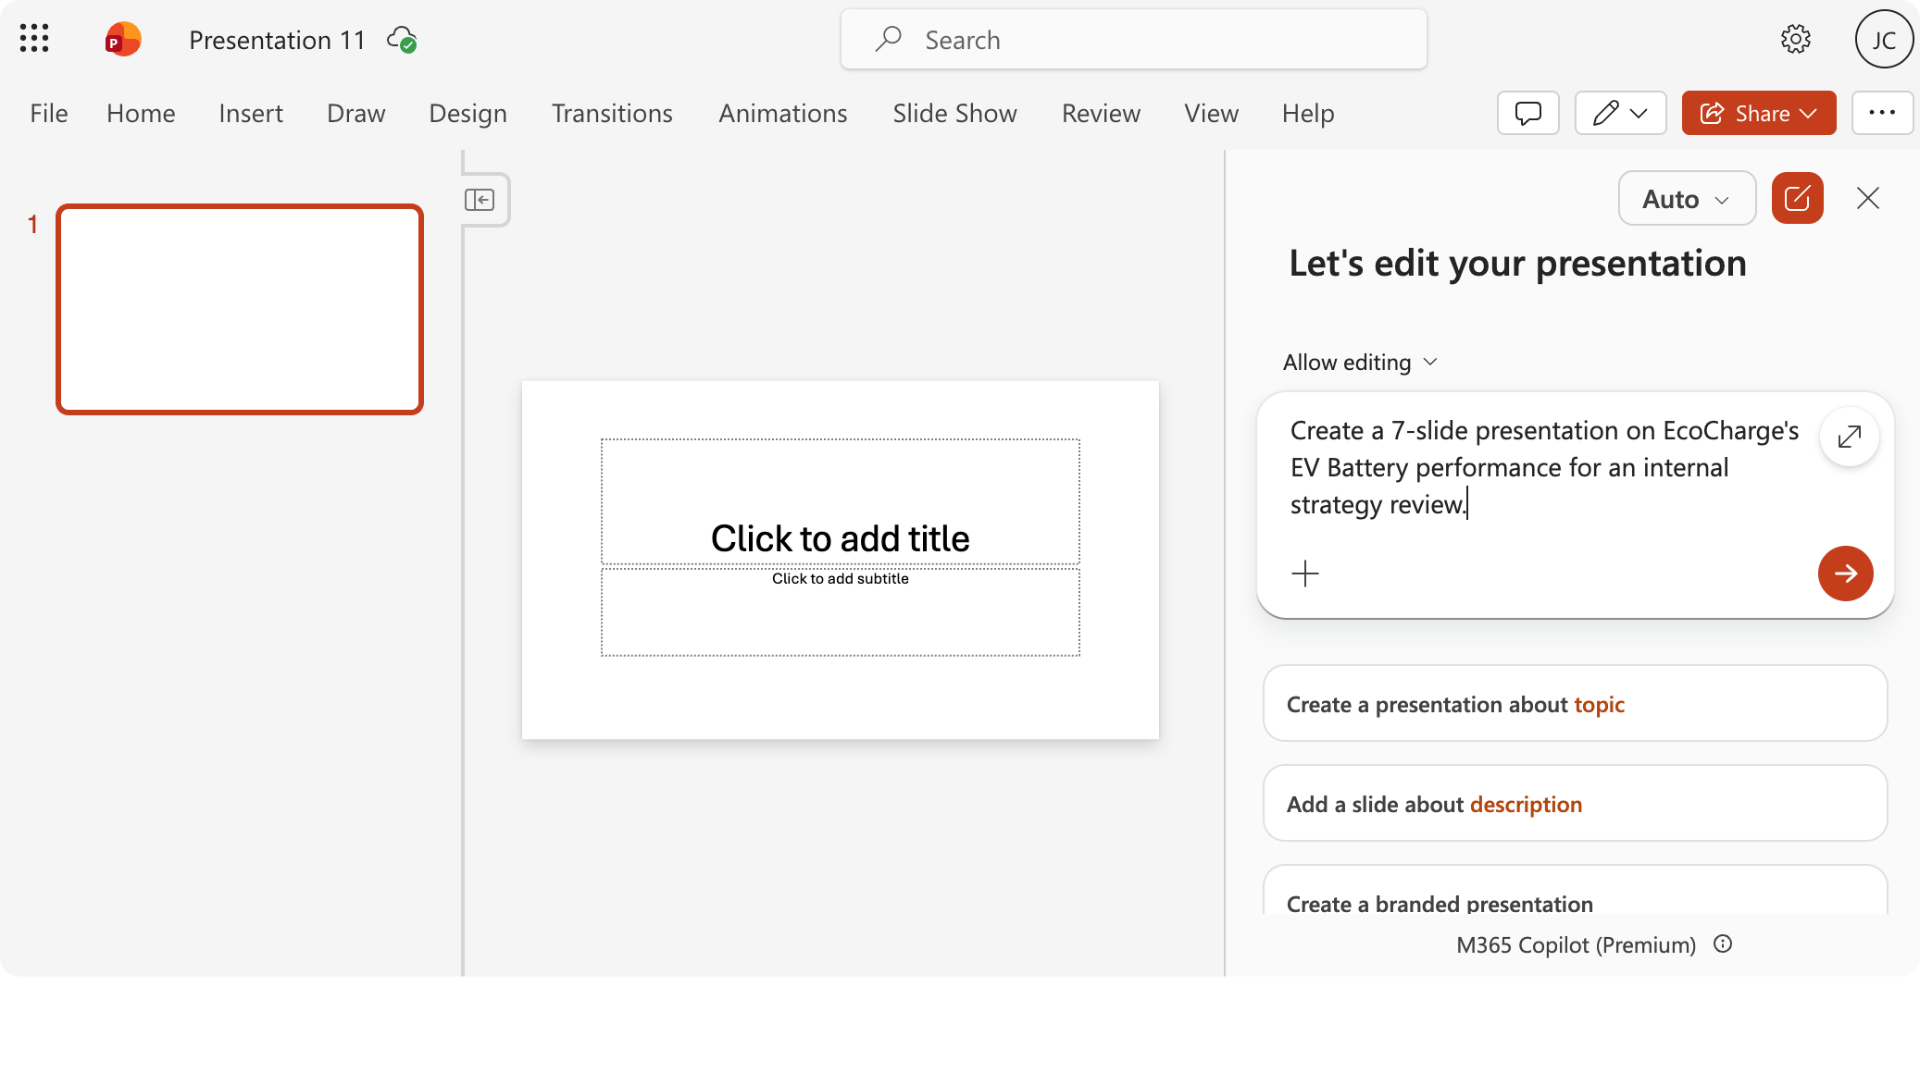Click the PowerPoint logo icon
The height and width of the screenshot is (1080, 1920).
click(123, 39)
